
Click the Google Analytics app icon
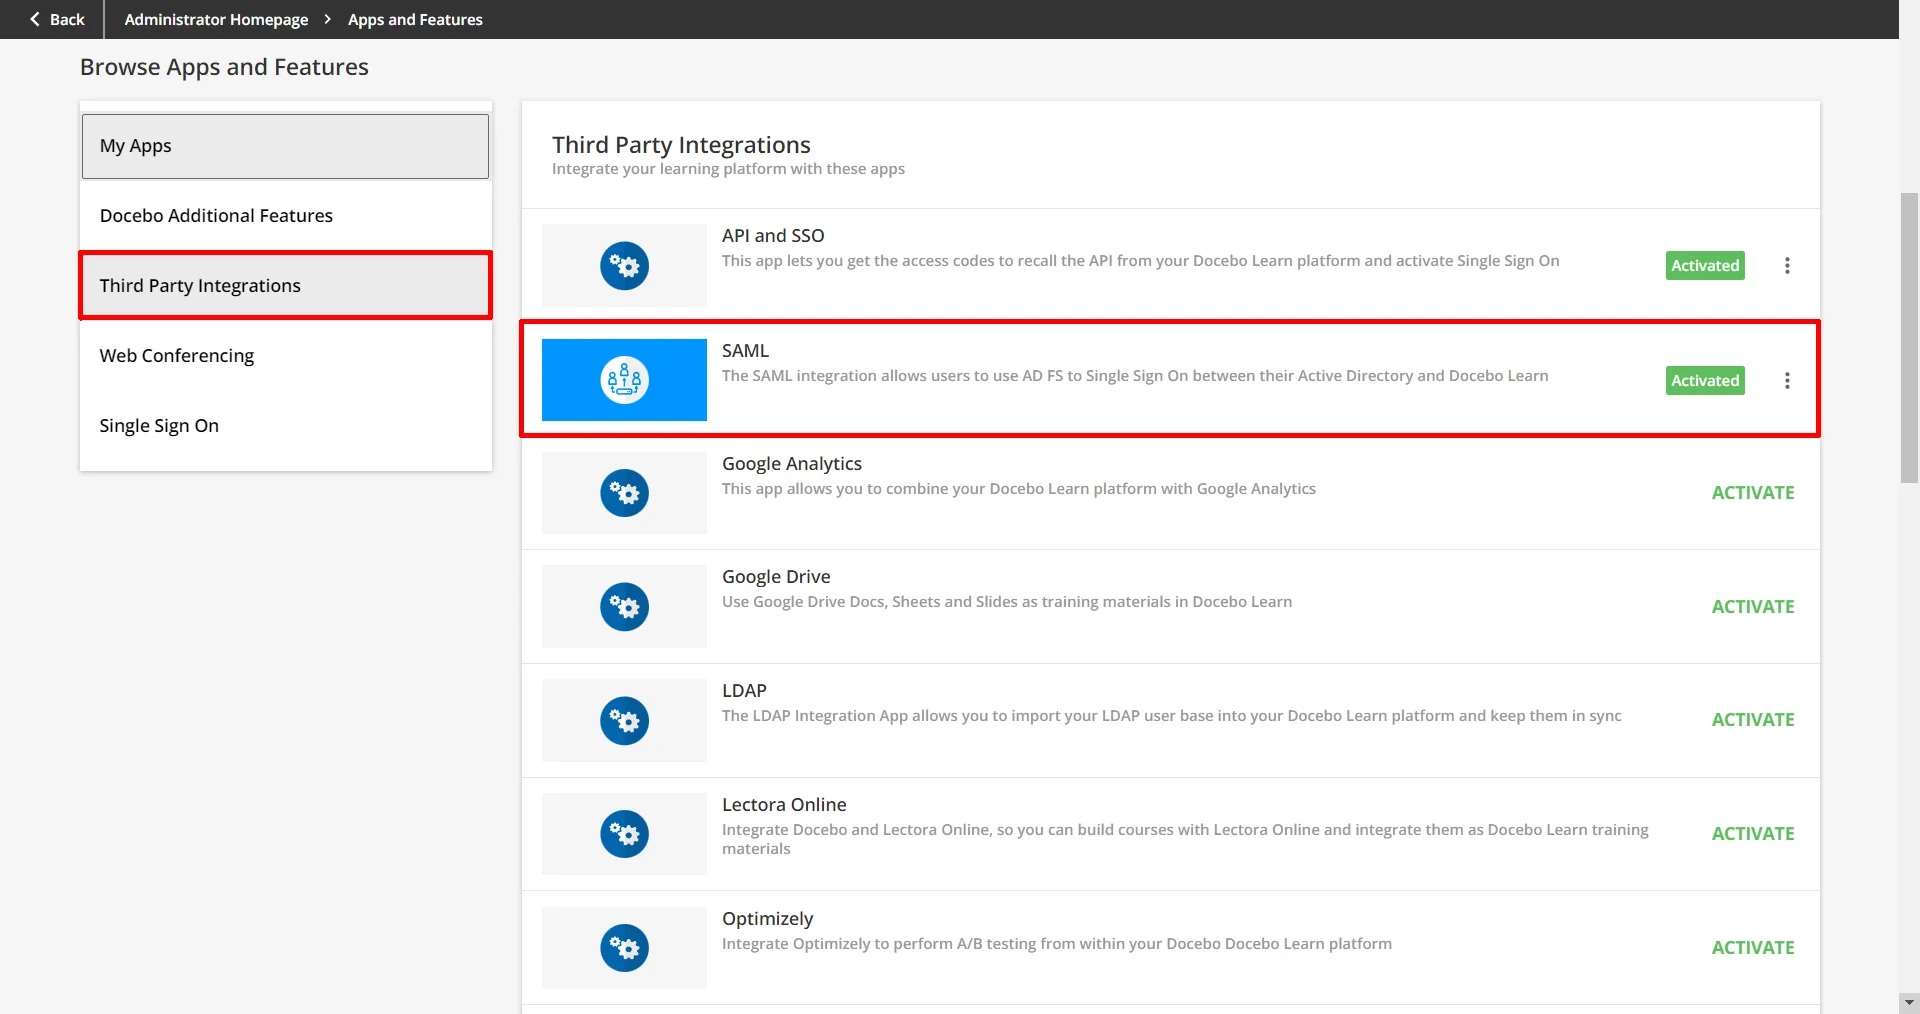623,493
